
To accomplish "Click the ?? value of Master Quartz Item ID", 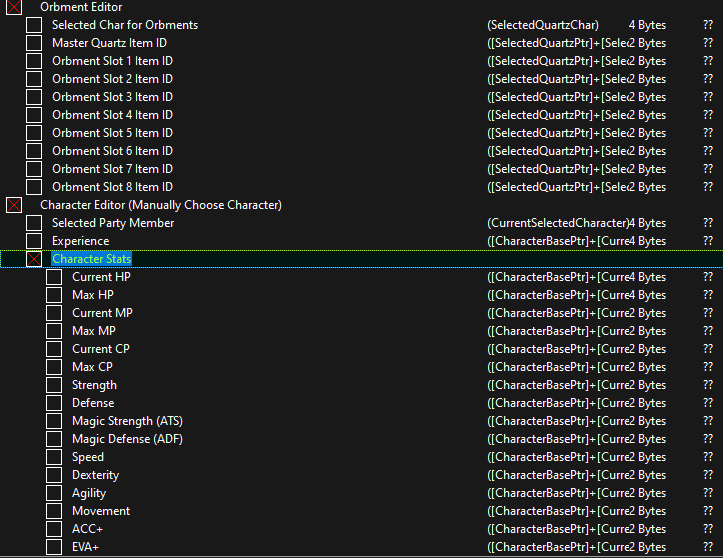I will [x=708, y=43].
